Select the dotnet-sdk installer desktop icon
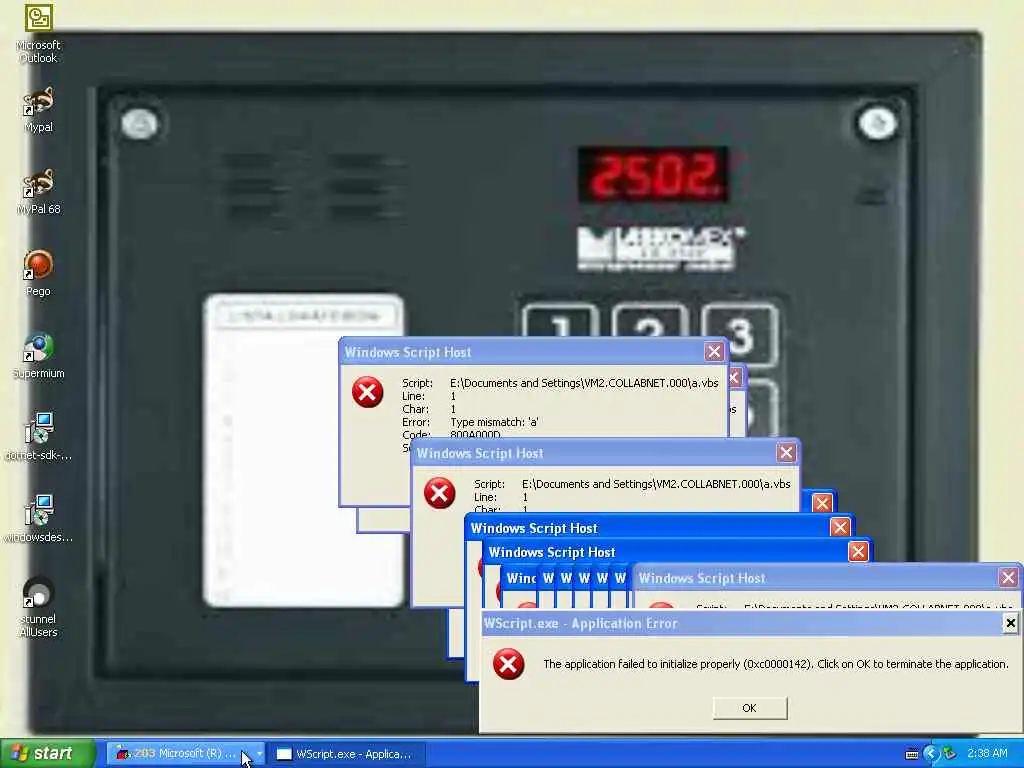This screenshot has height=768, width=1024. click(x=38, y=438)
